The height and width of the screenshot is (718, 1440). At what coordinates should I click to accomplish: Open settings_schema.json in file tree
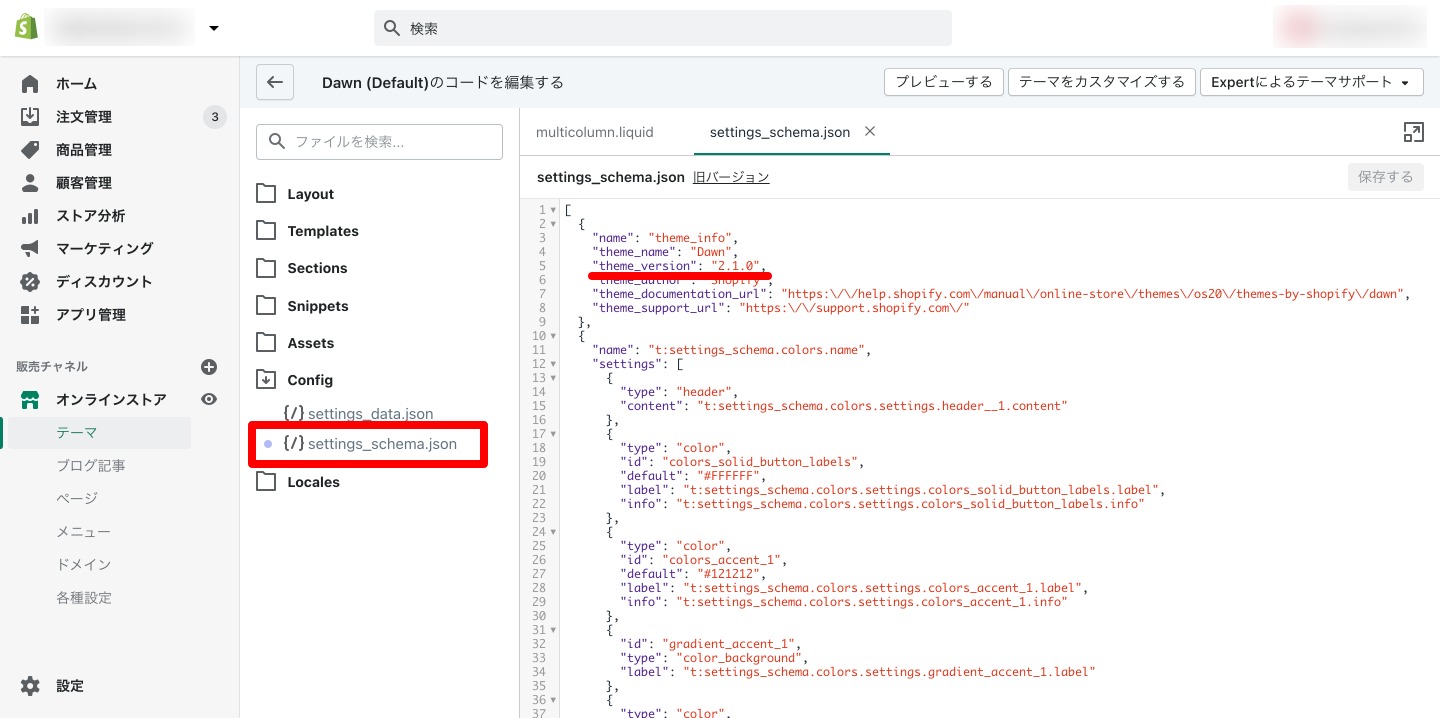(370, 444)
